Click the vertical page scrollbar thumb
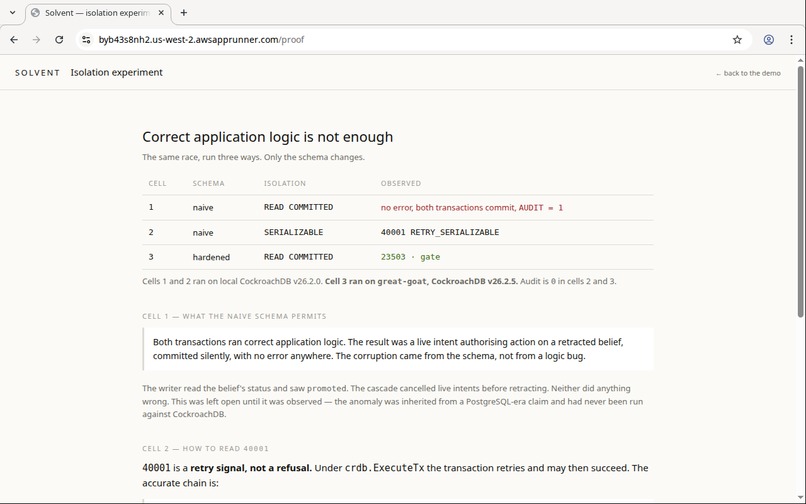 pyautogui.click(x=801, y=191)
